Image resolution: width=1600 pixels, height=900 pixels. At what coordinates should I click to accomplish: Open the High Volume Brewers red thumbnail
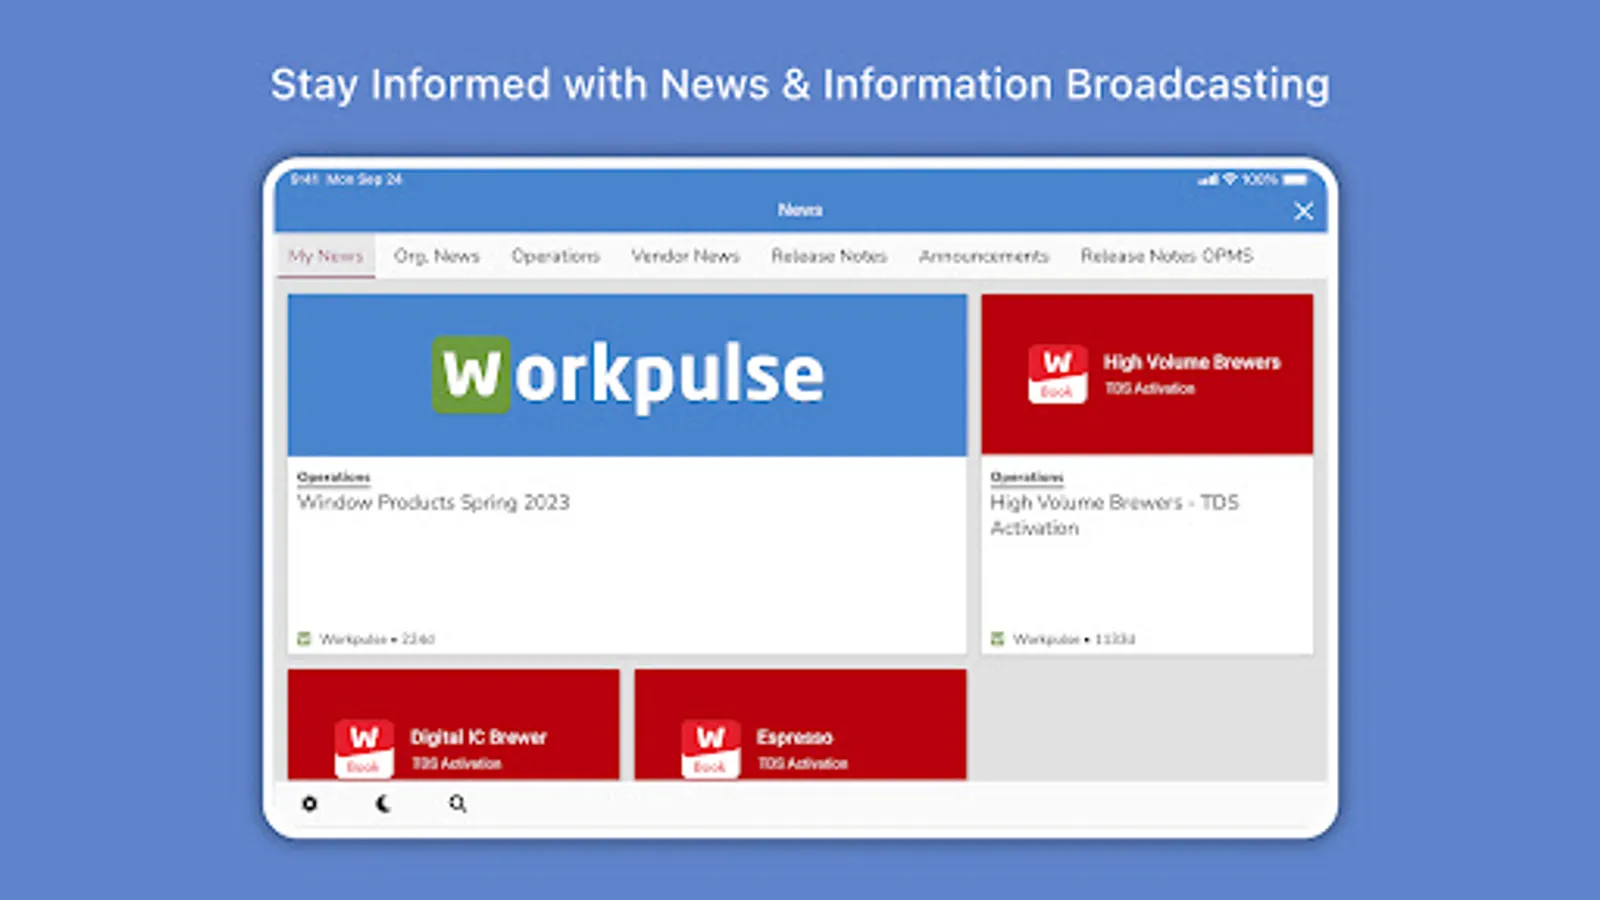pos(1147,374)
